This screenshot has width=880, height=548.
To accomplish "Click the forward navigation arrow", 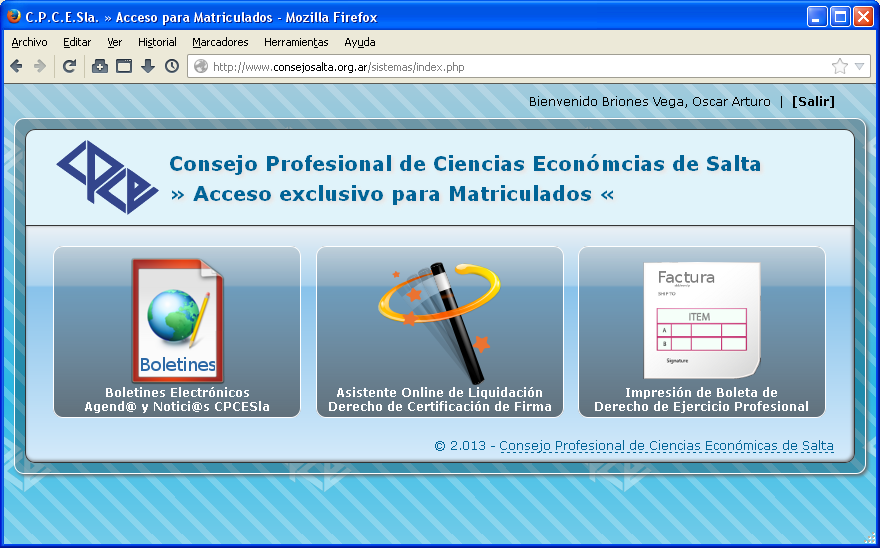I will point(40,66).
